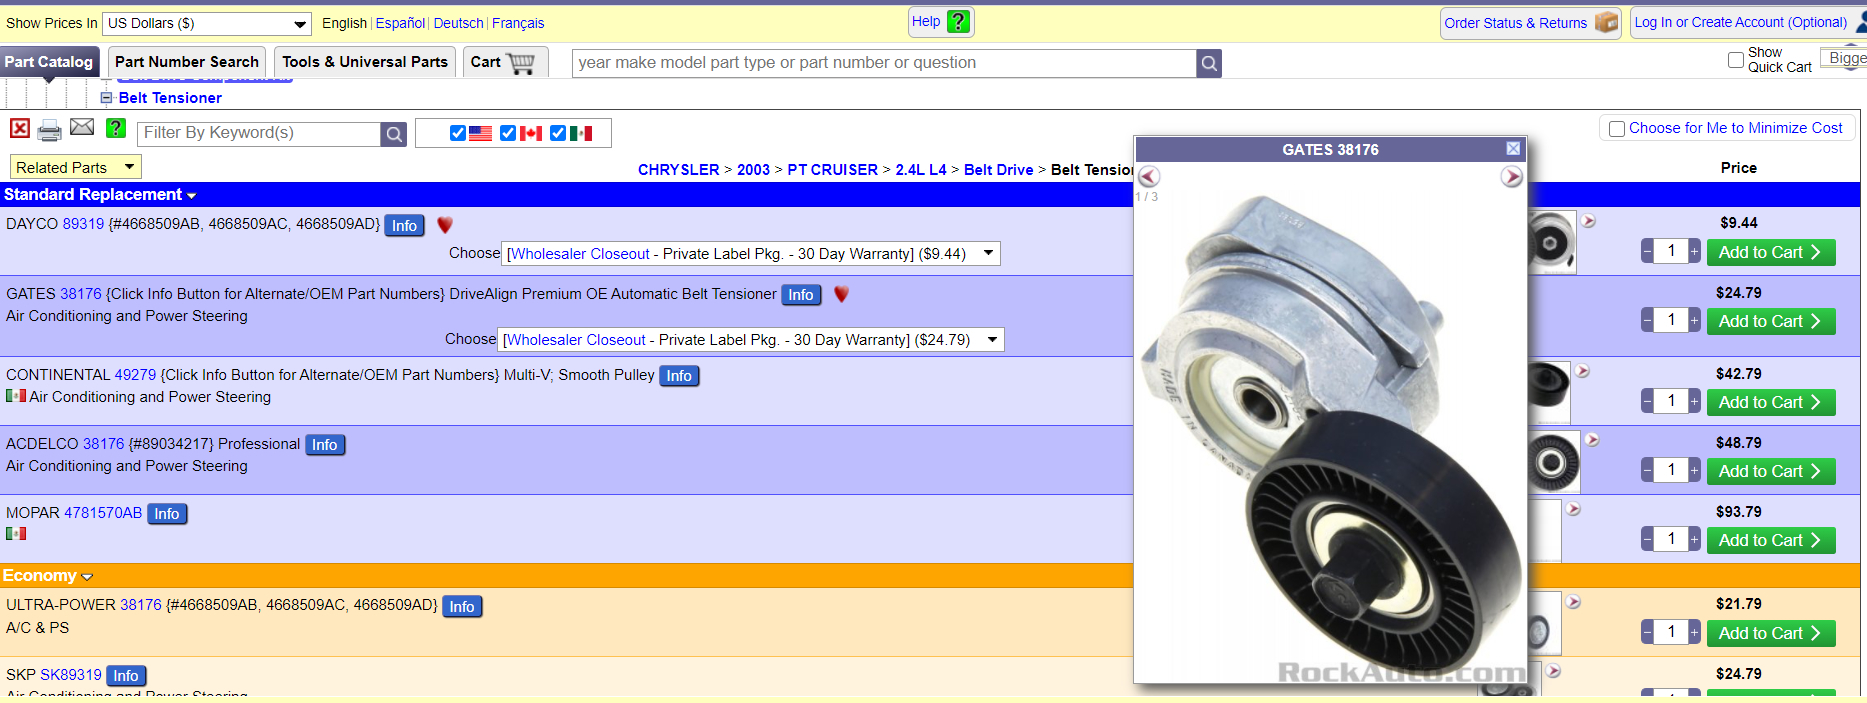
Task: Click Info button for CONTINENTAL 49279
Action: pyautogui.click(x=679, y=376)
